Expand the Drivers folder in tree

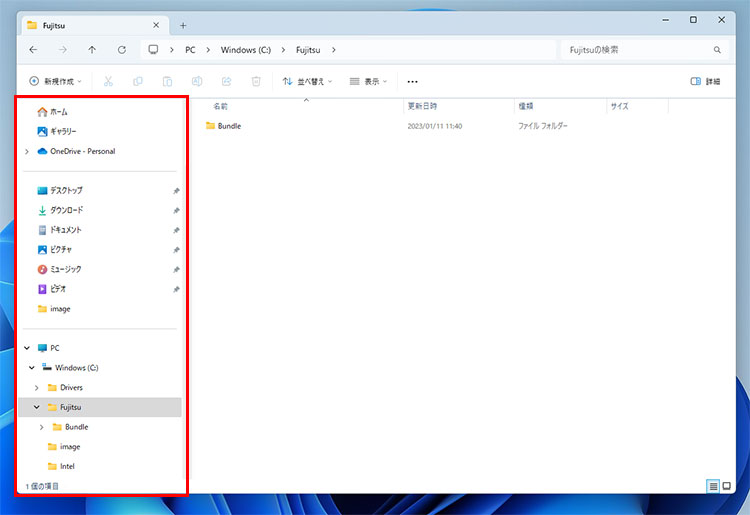(37, 387)
